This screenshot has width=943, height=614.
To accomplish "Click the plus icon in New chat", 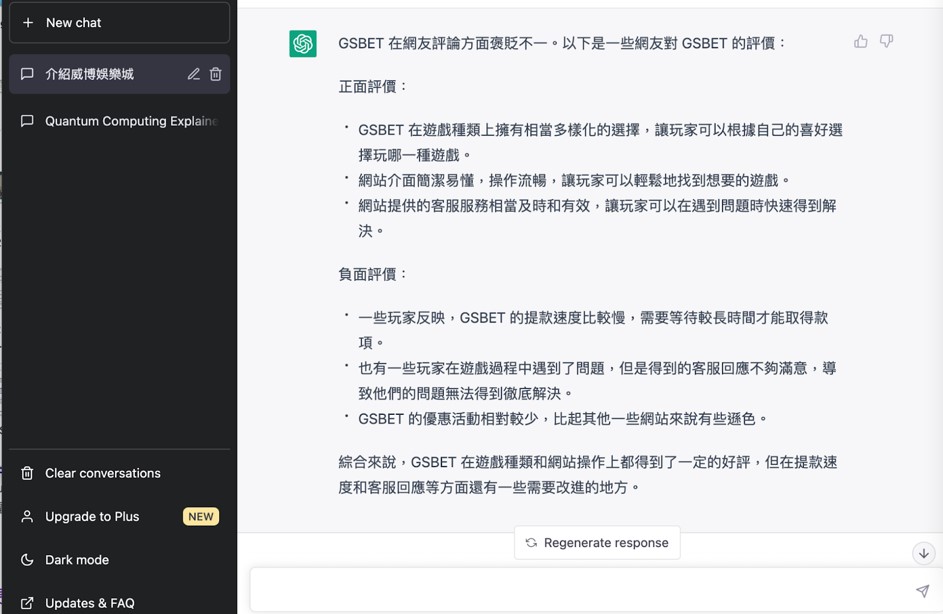I will 28,22.
